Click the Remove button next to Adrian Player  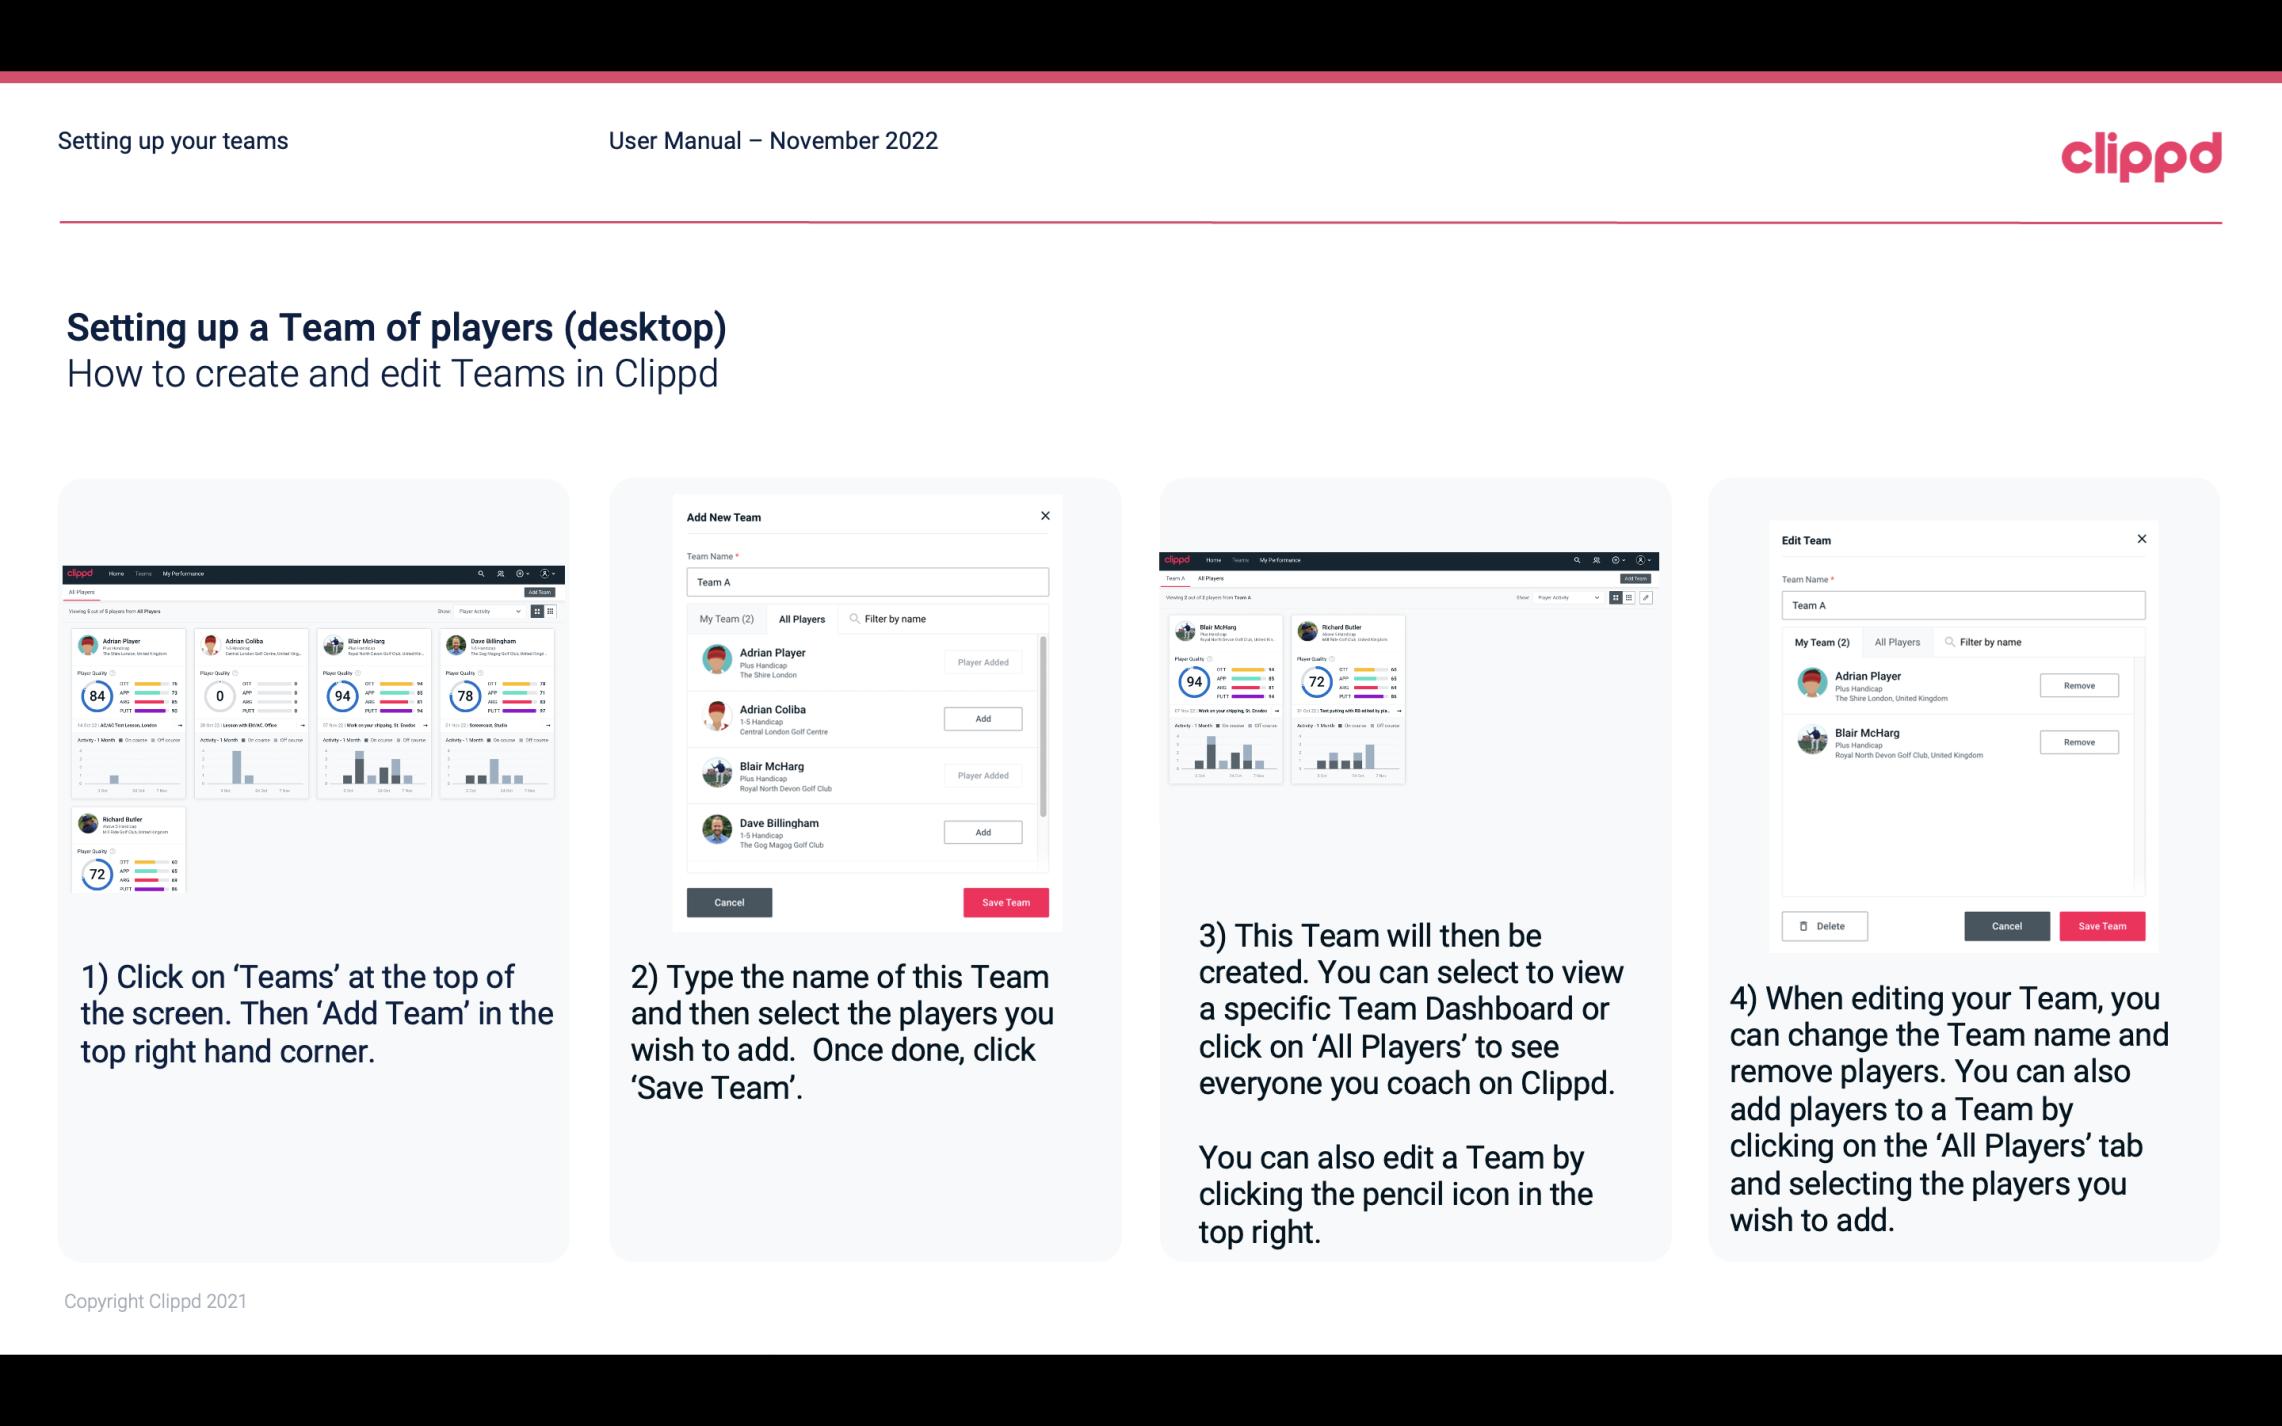pyautogui.click(x=2078, y=685)
